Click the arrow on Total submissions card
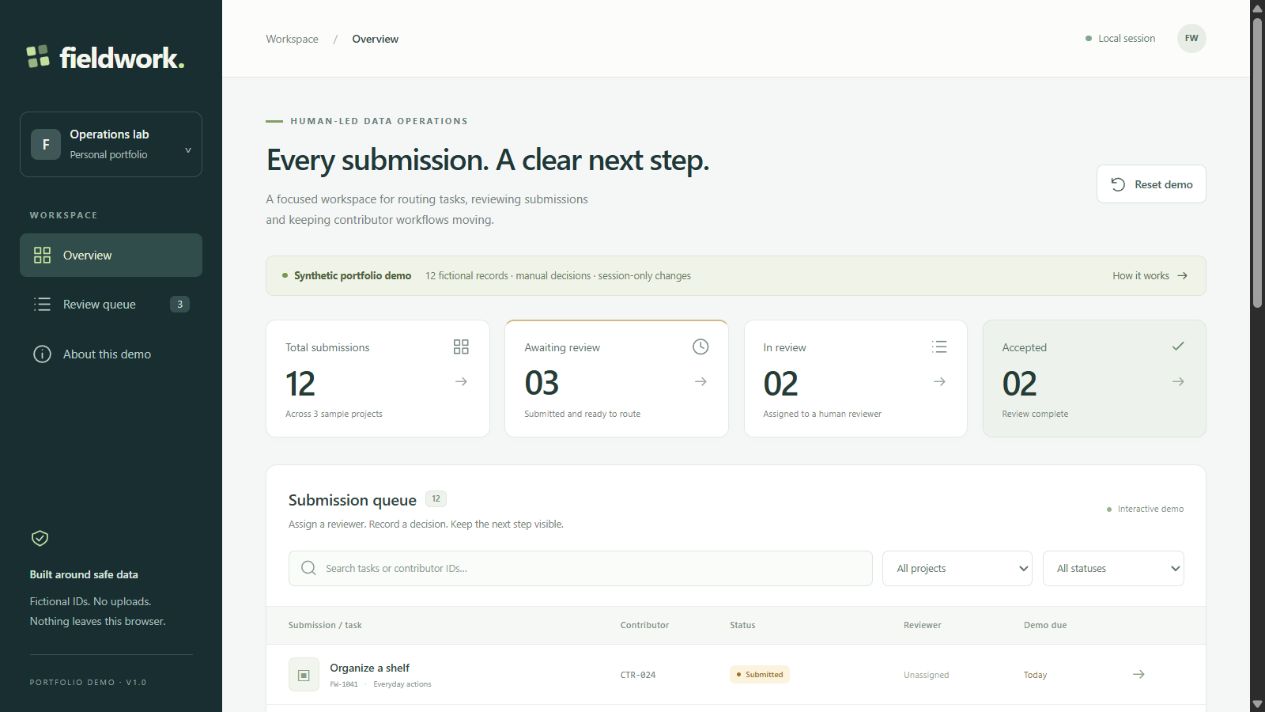Screen dimensions: 1265x712 coord(461,381)
